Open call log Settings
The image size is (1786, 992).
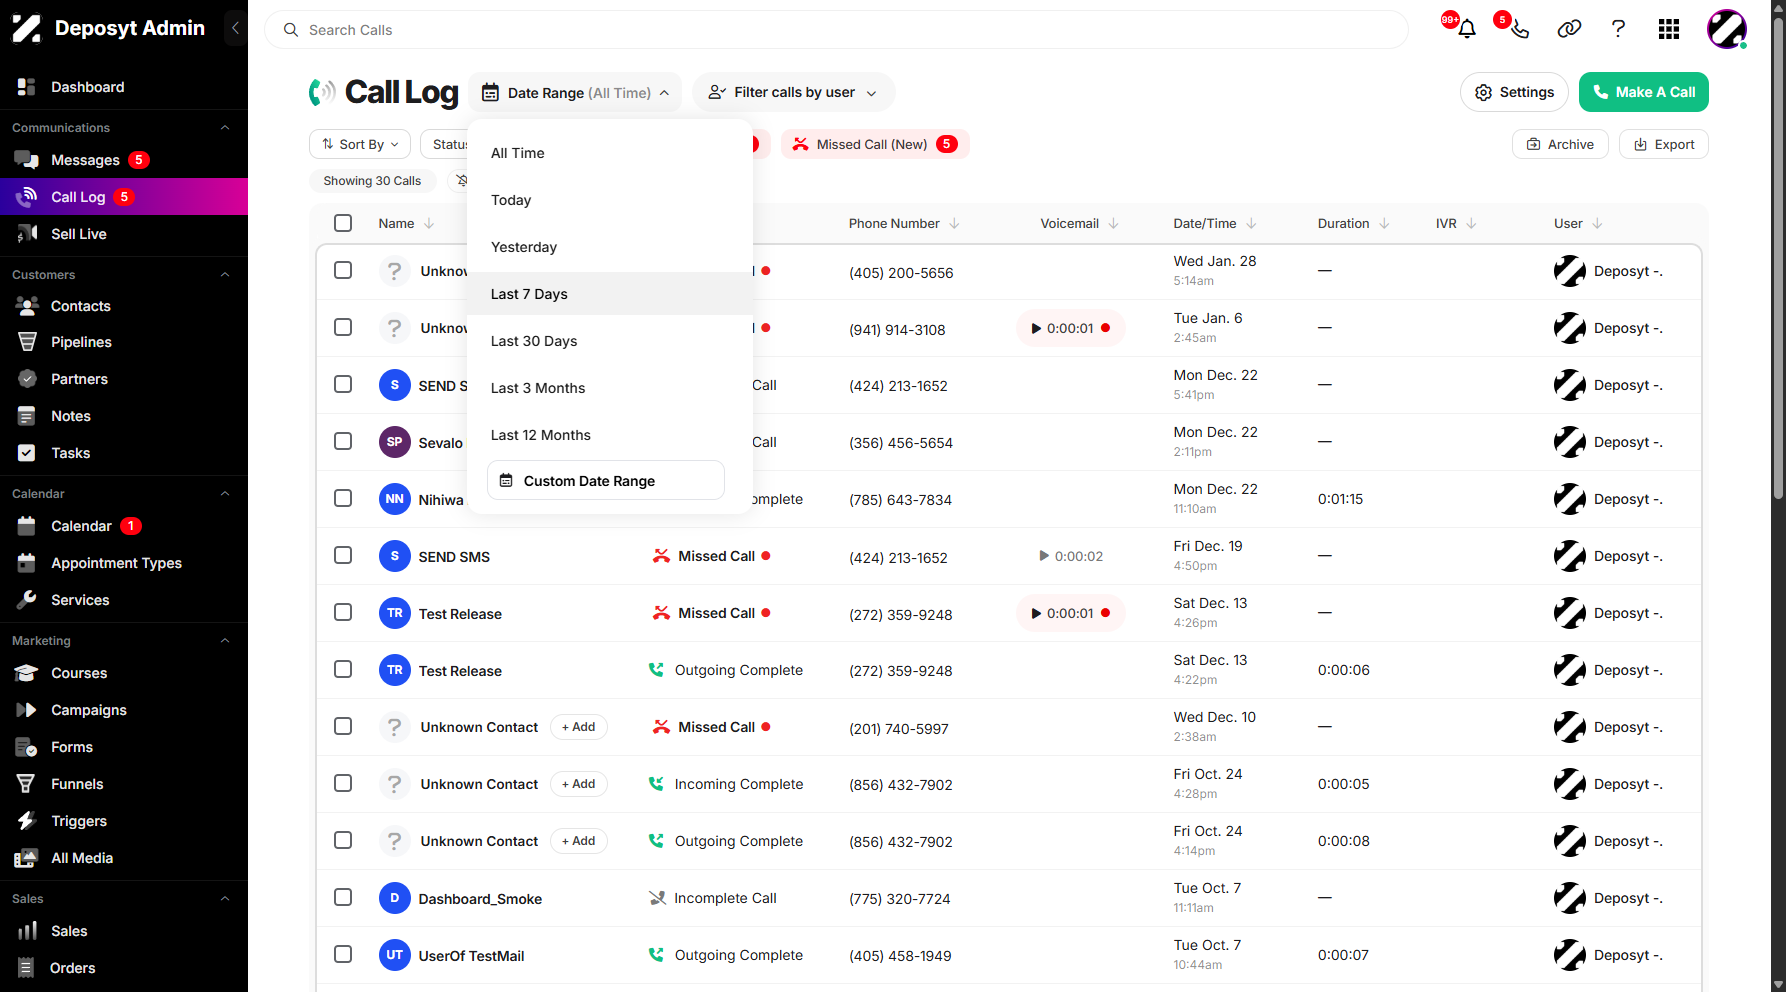tap(1514, 92)
